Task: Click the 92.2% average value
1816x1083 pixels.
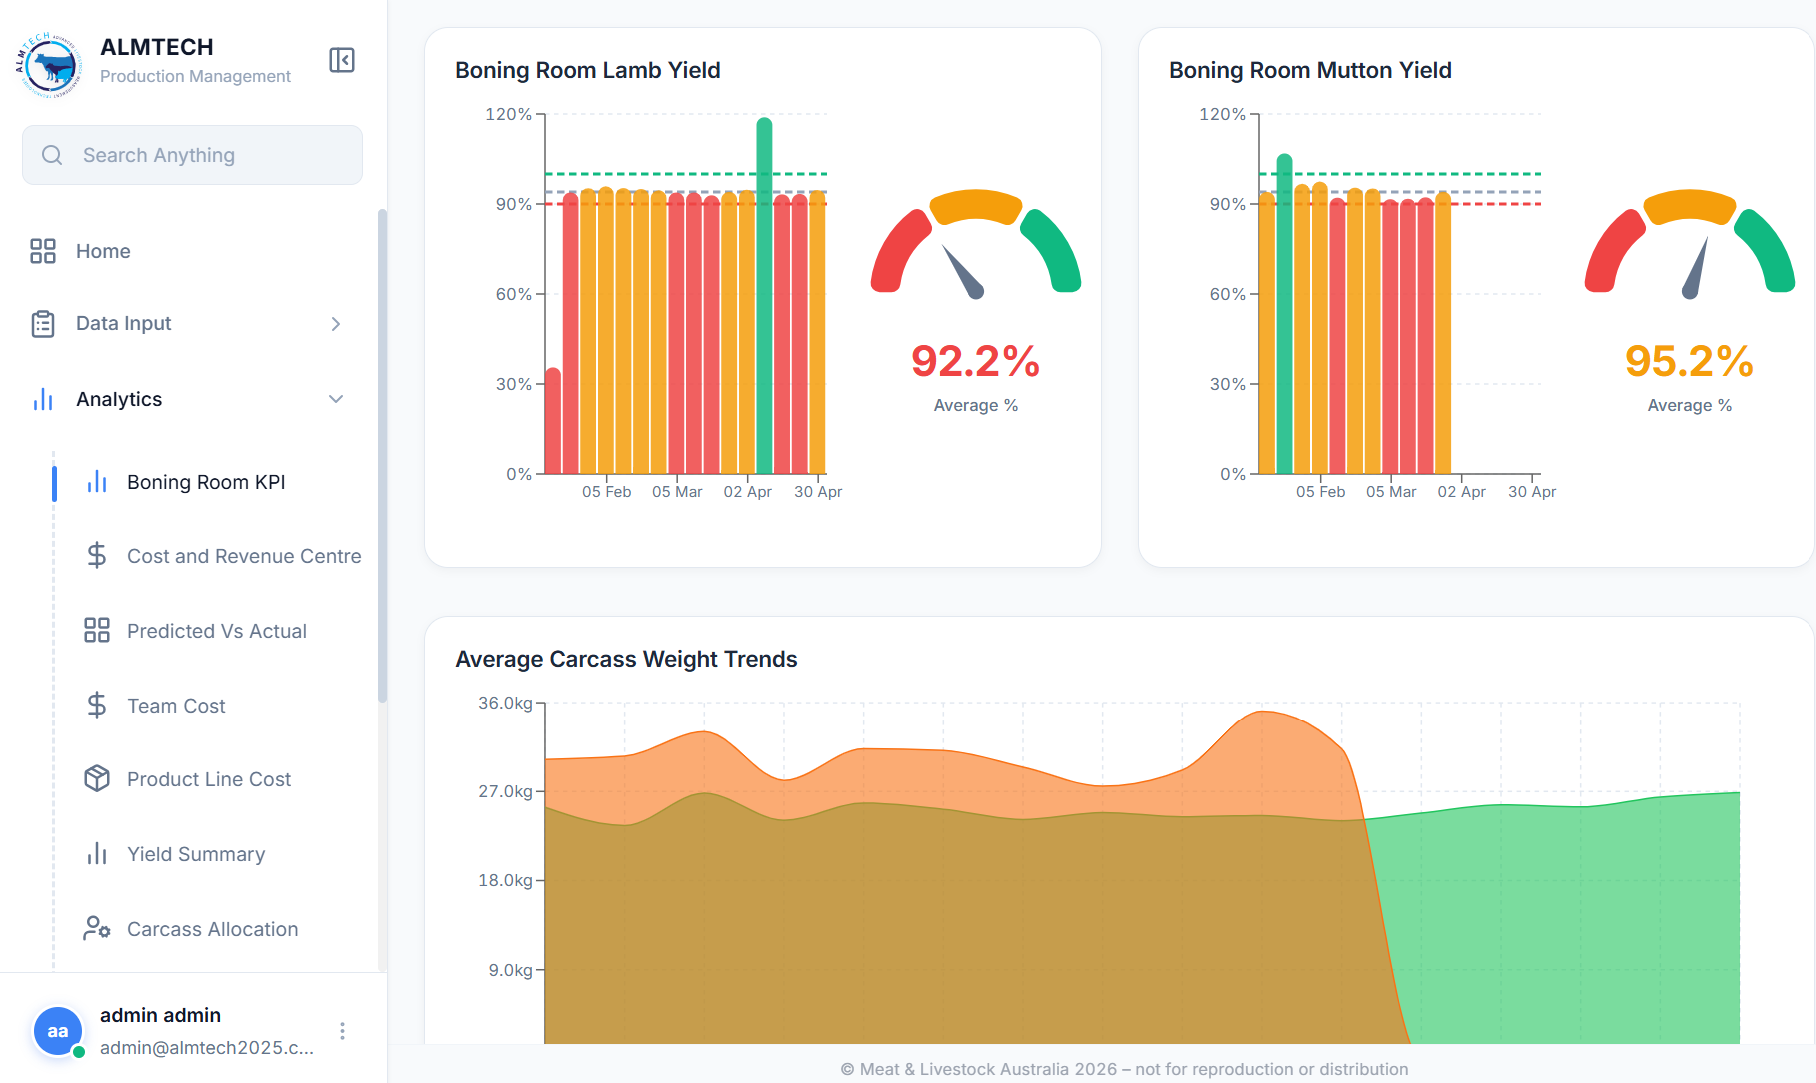Action: pos(975,361)
